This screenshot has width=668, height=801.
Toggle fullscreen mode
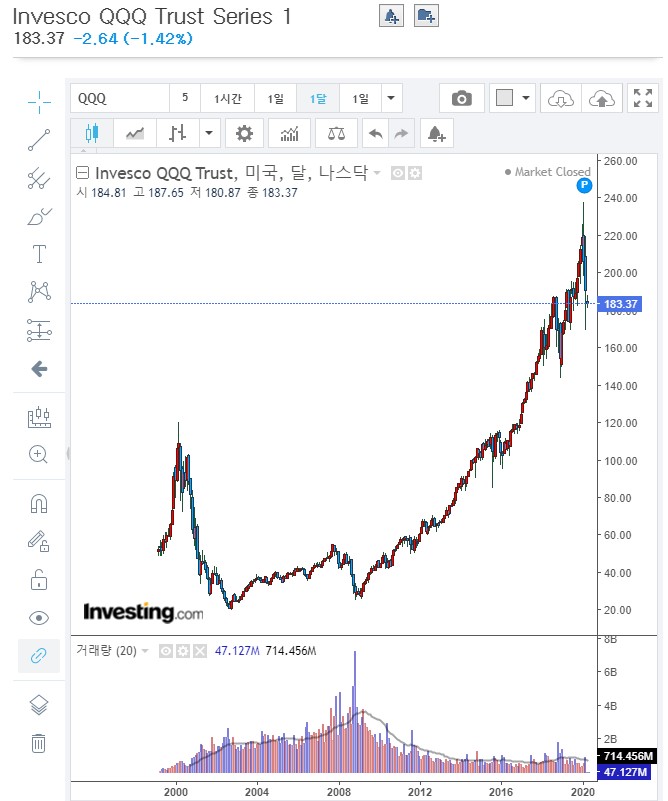click(642, 98)
